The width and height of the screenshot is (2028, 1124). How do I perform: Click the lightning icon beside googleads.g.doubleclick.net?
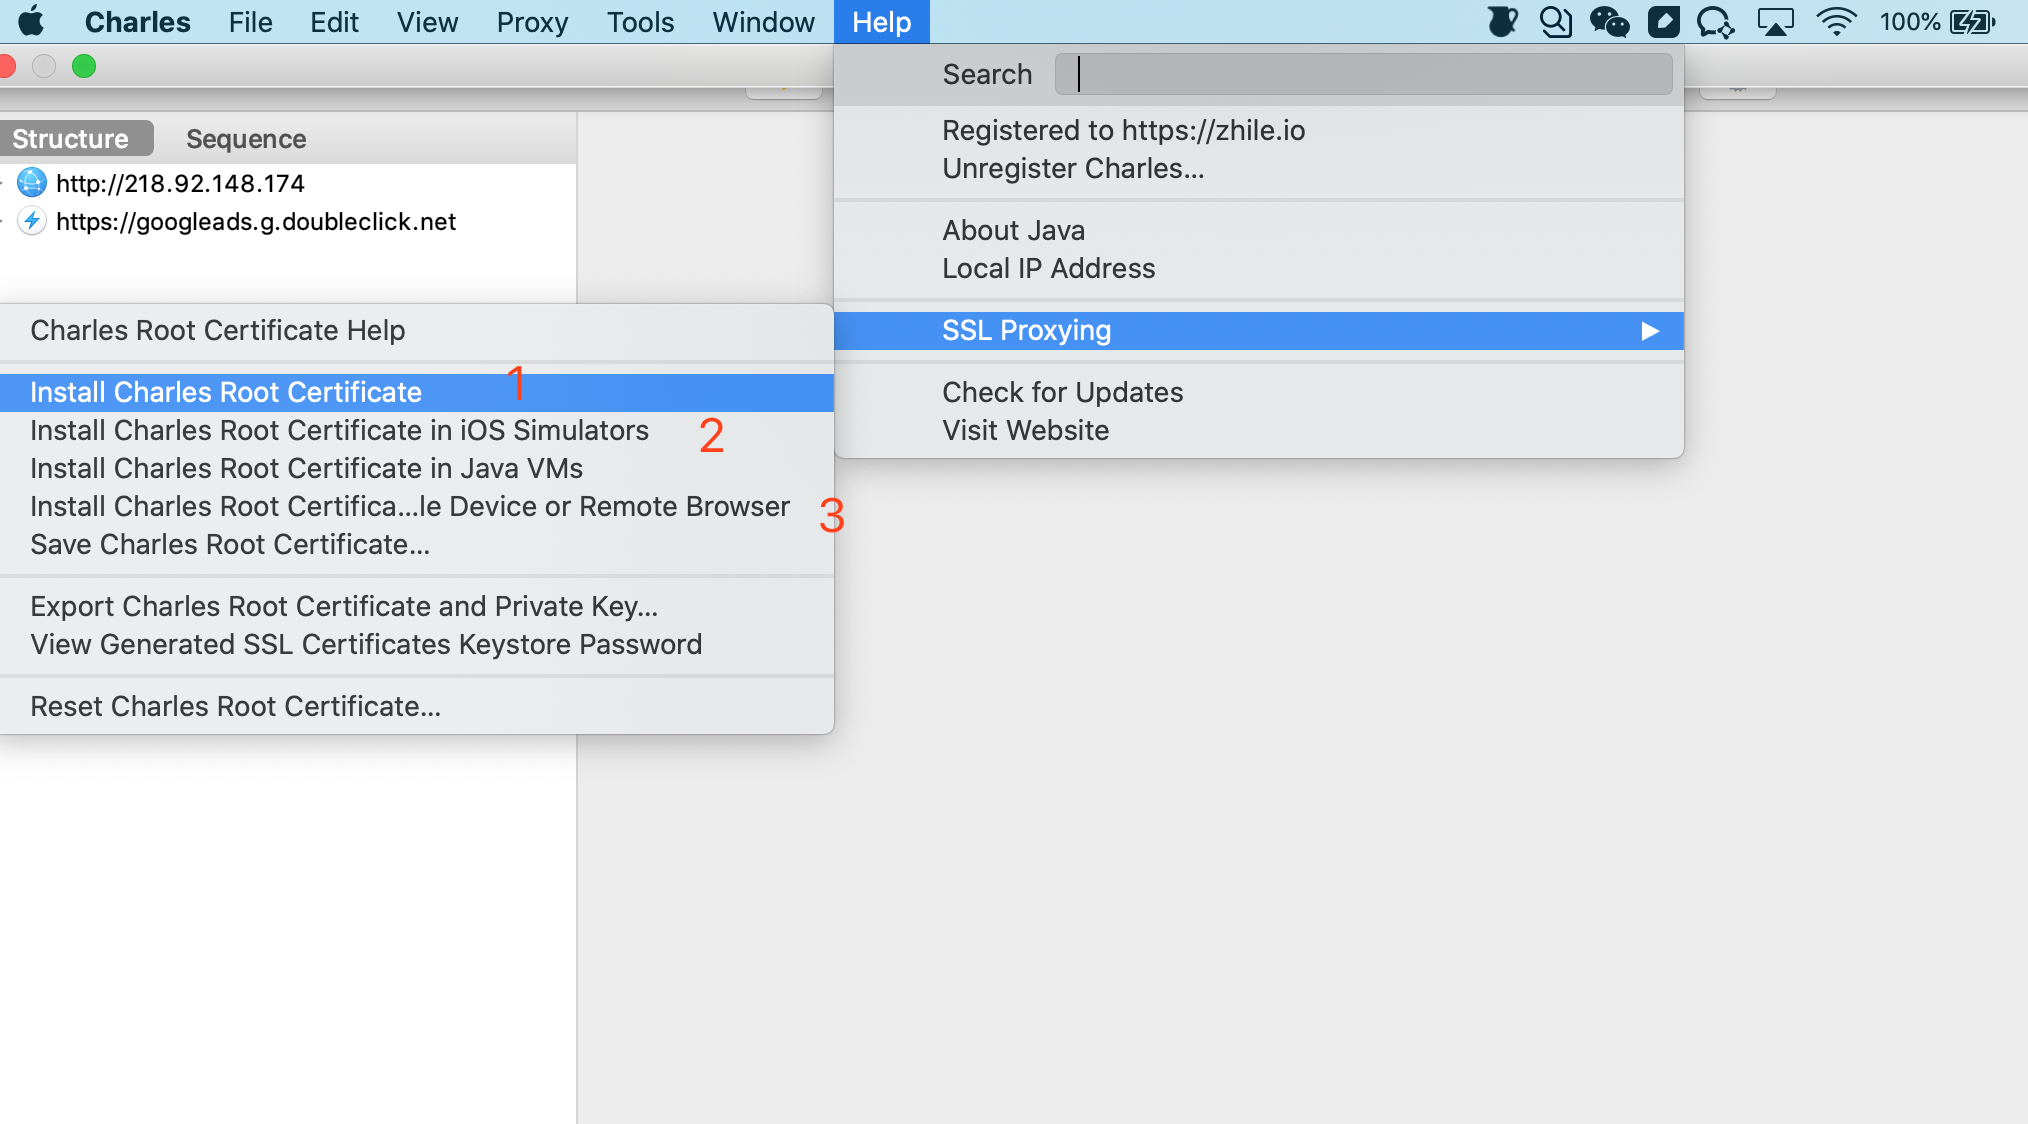(x=33, y=221)
